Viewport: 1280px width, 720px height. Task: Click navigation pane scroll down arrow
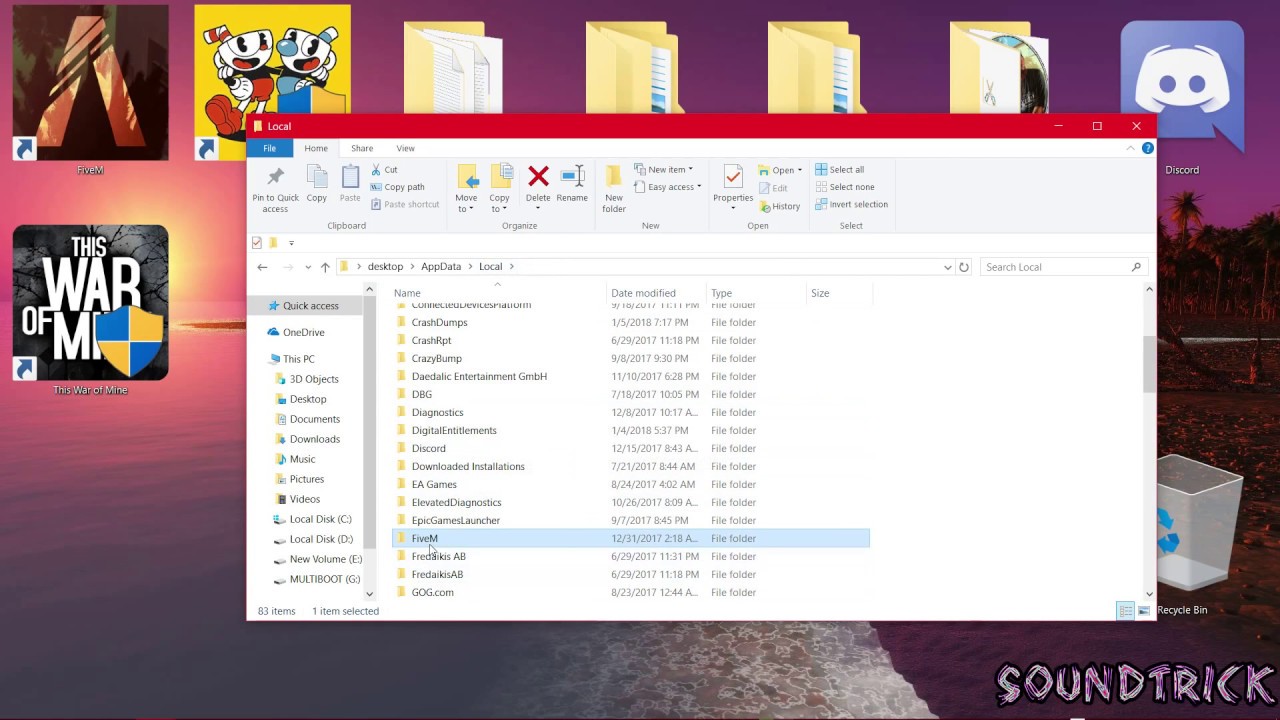[369, 594]
